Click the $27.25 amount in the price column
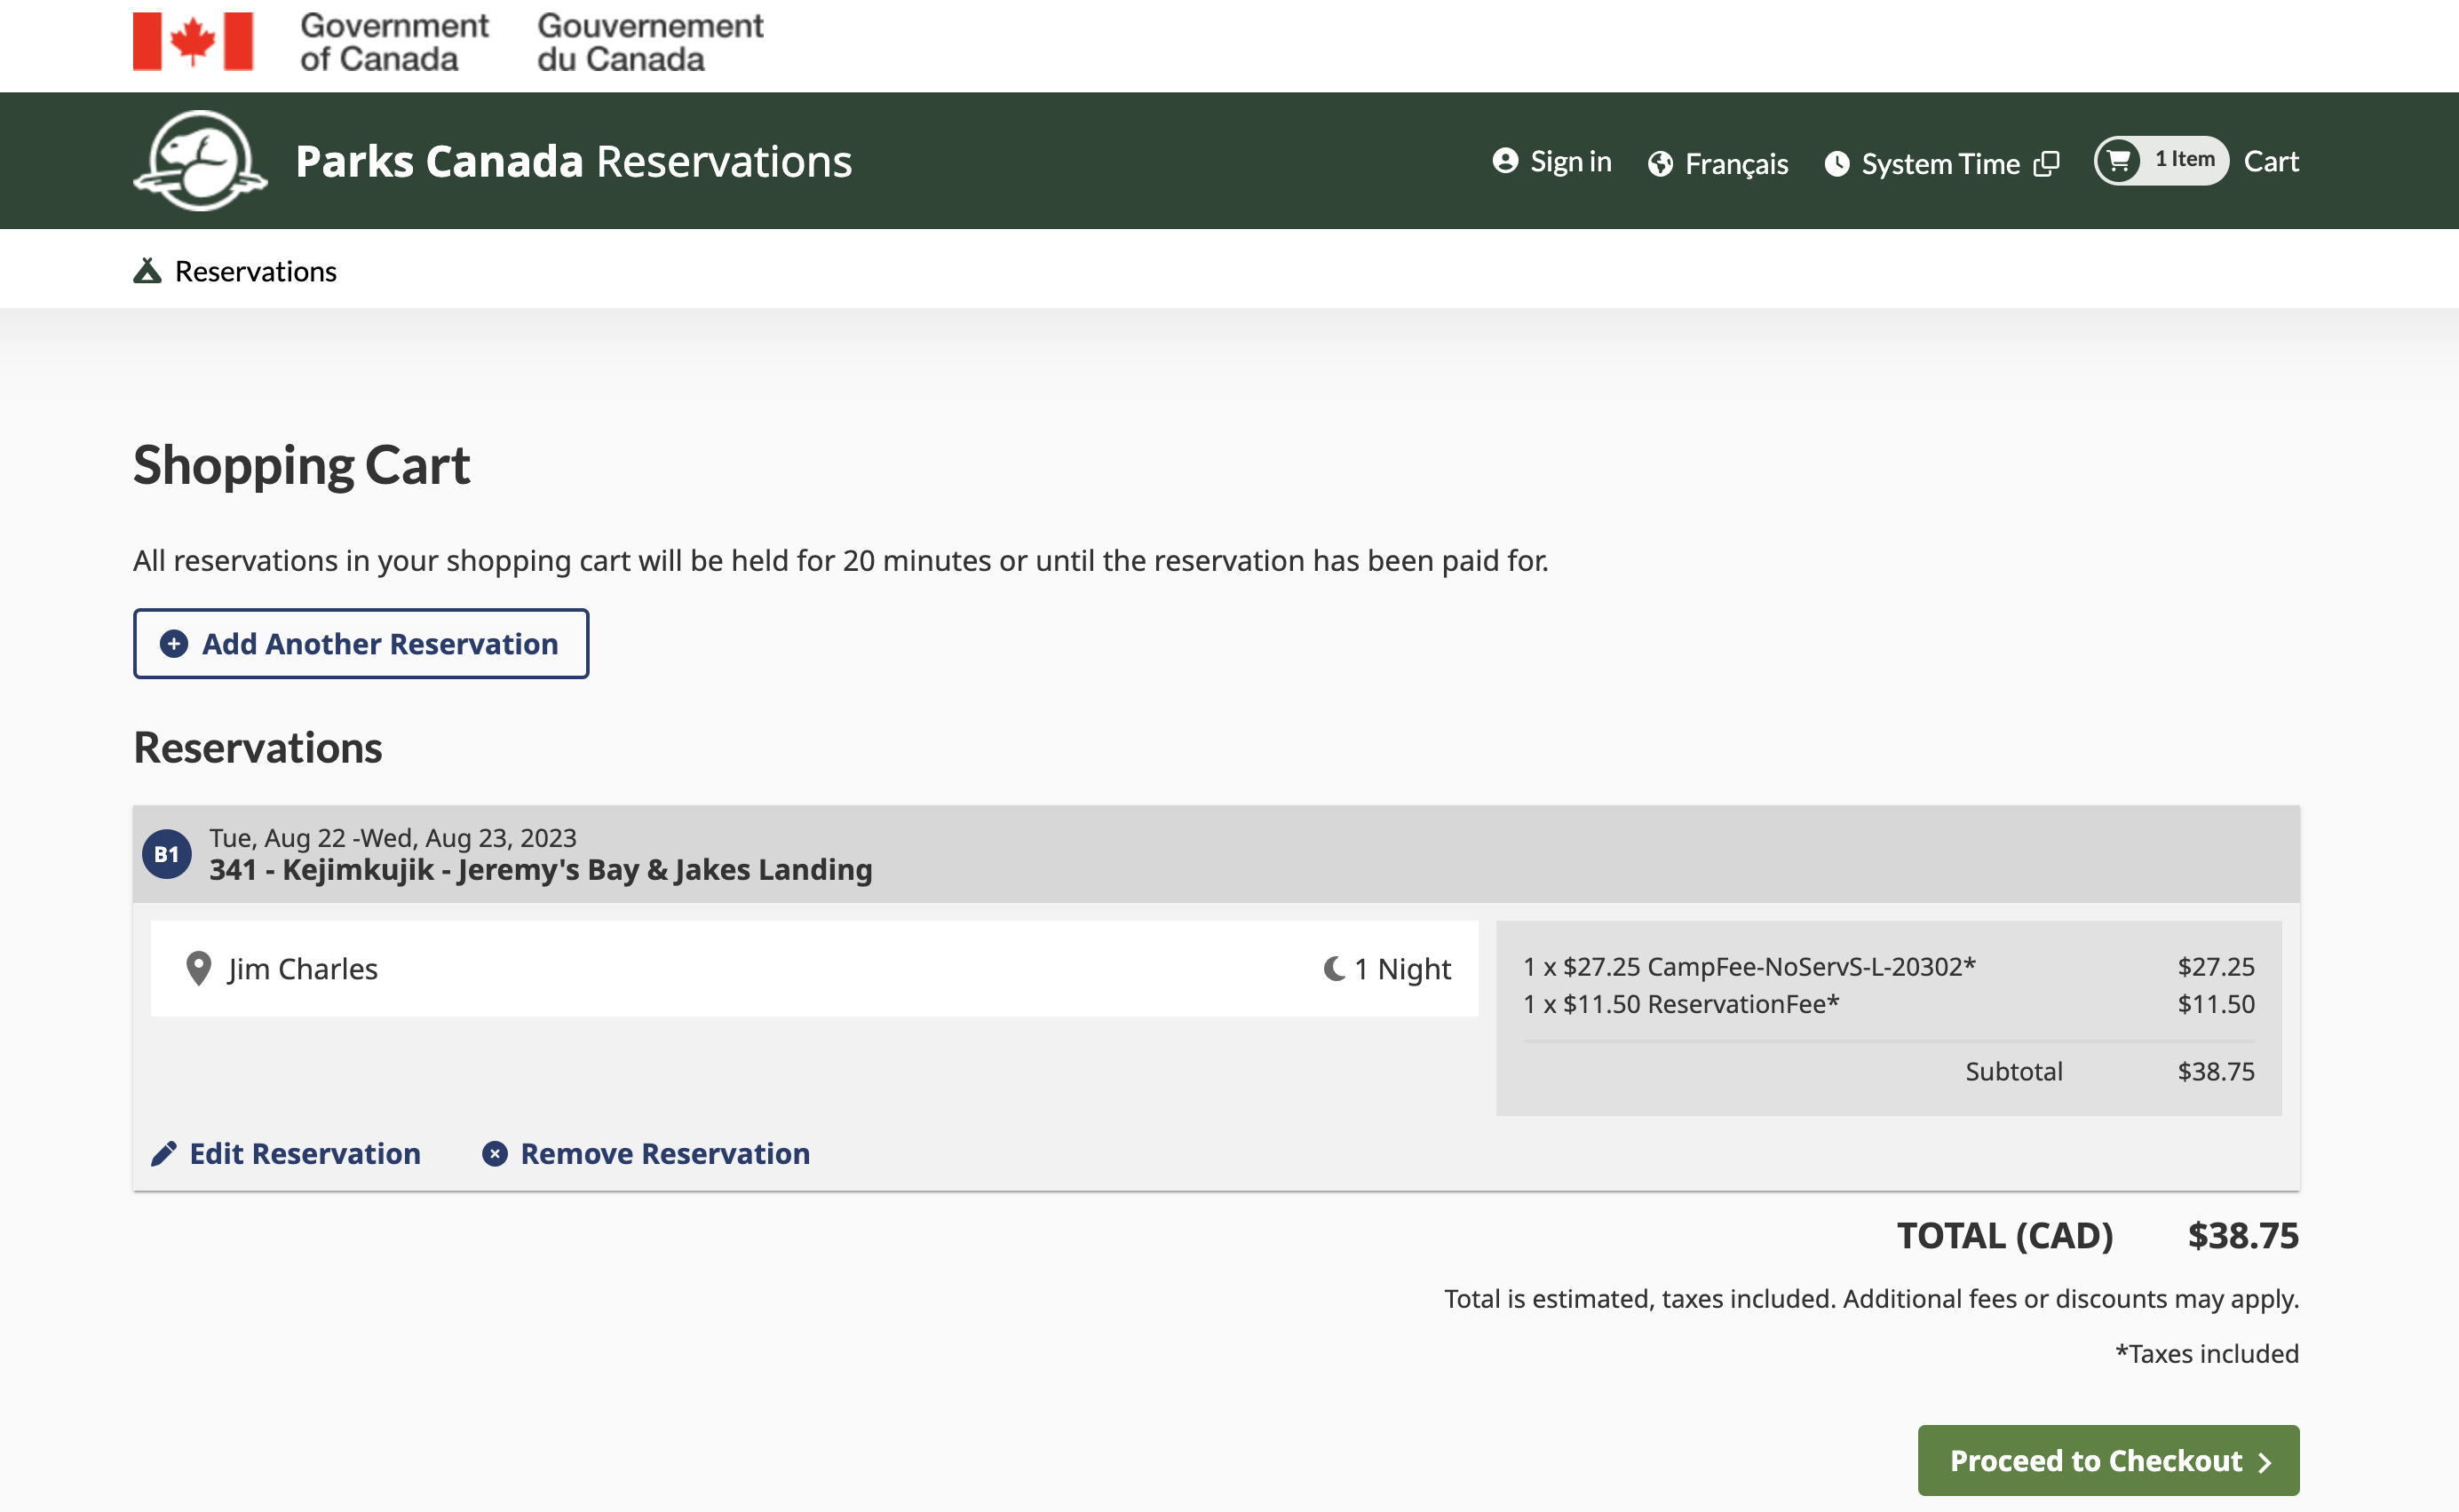This screenshot has width=2459, height=1512. point(2216,967)
